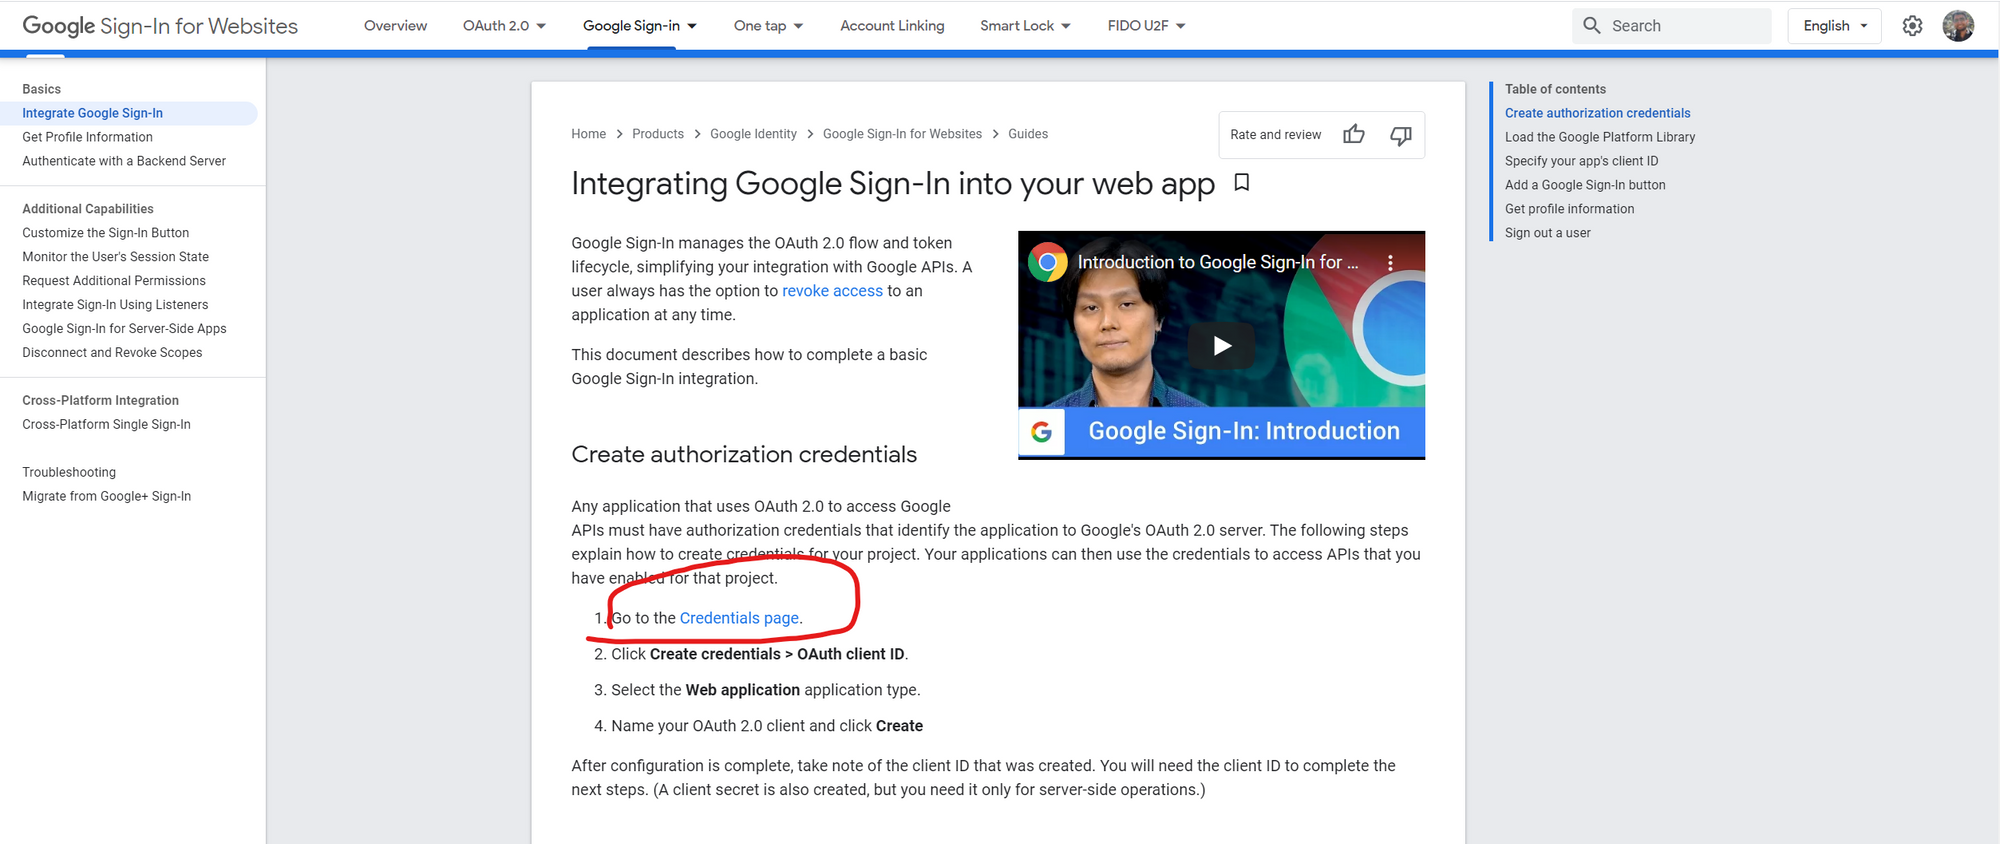Open the revoke access link
2000x844 pixels.
coord(832,291)
